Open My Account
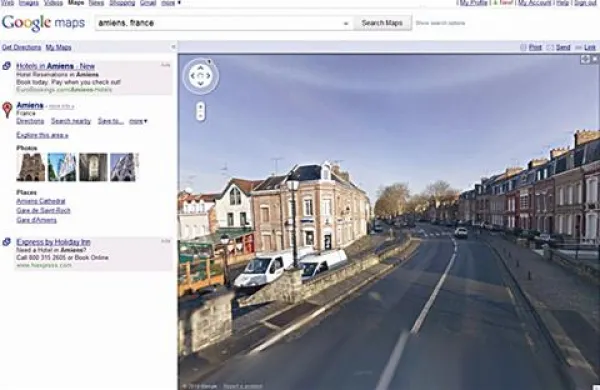The image size is (600, 390). (x=535, y=3)
